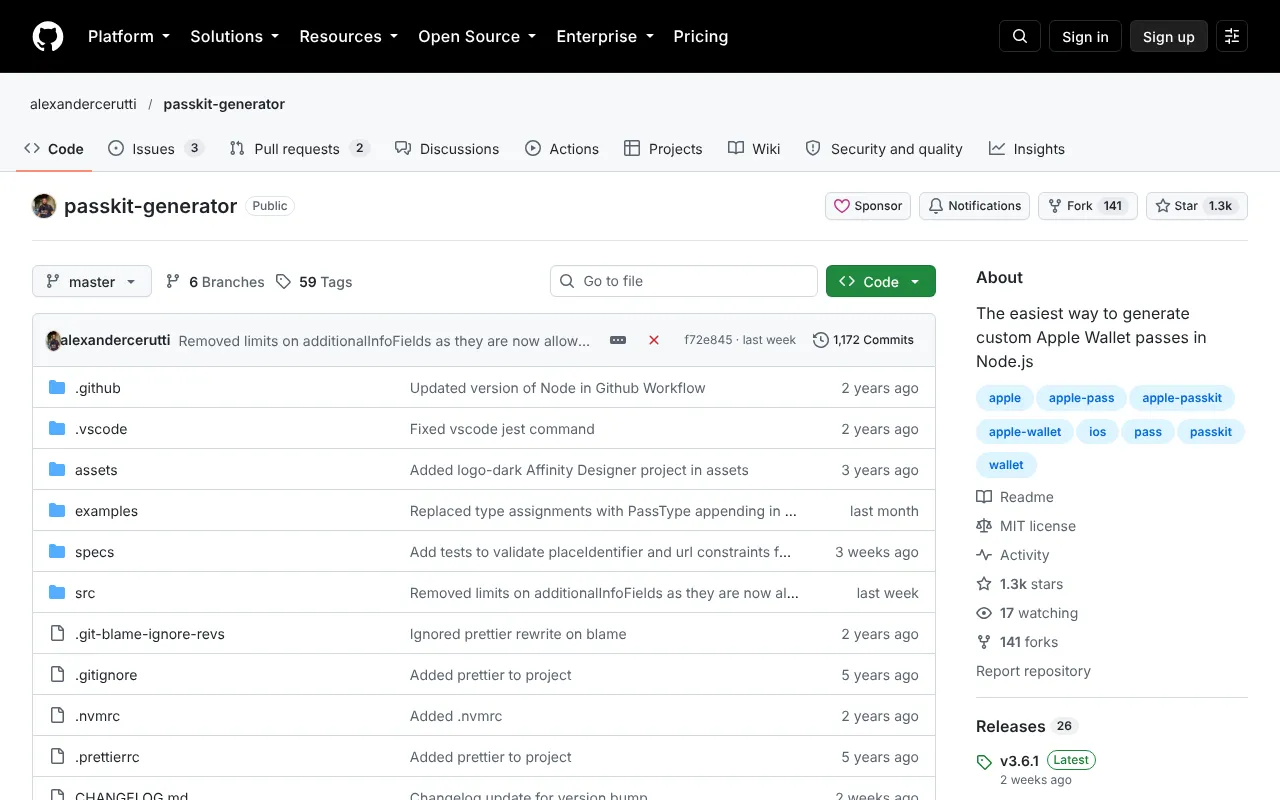Switch to the Pull requests tab
The width and height of the screenshot is (1280, 800).
(x=300, y=149)
